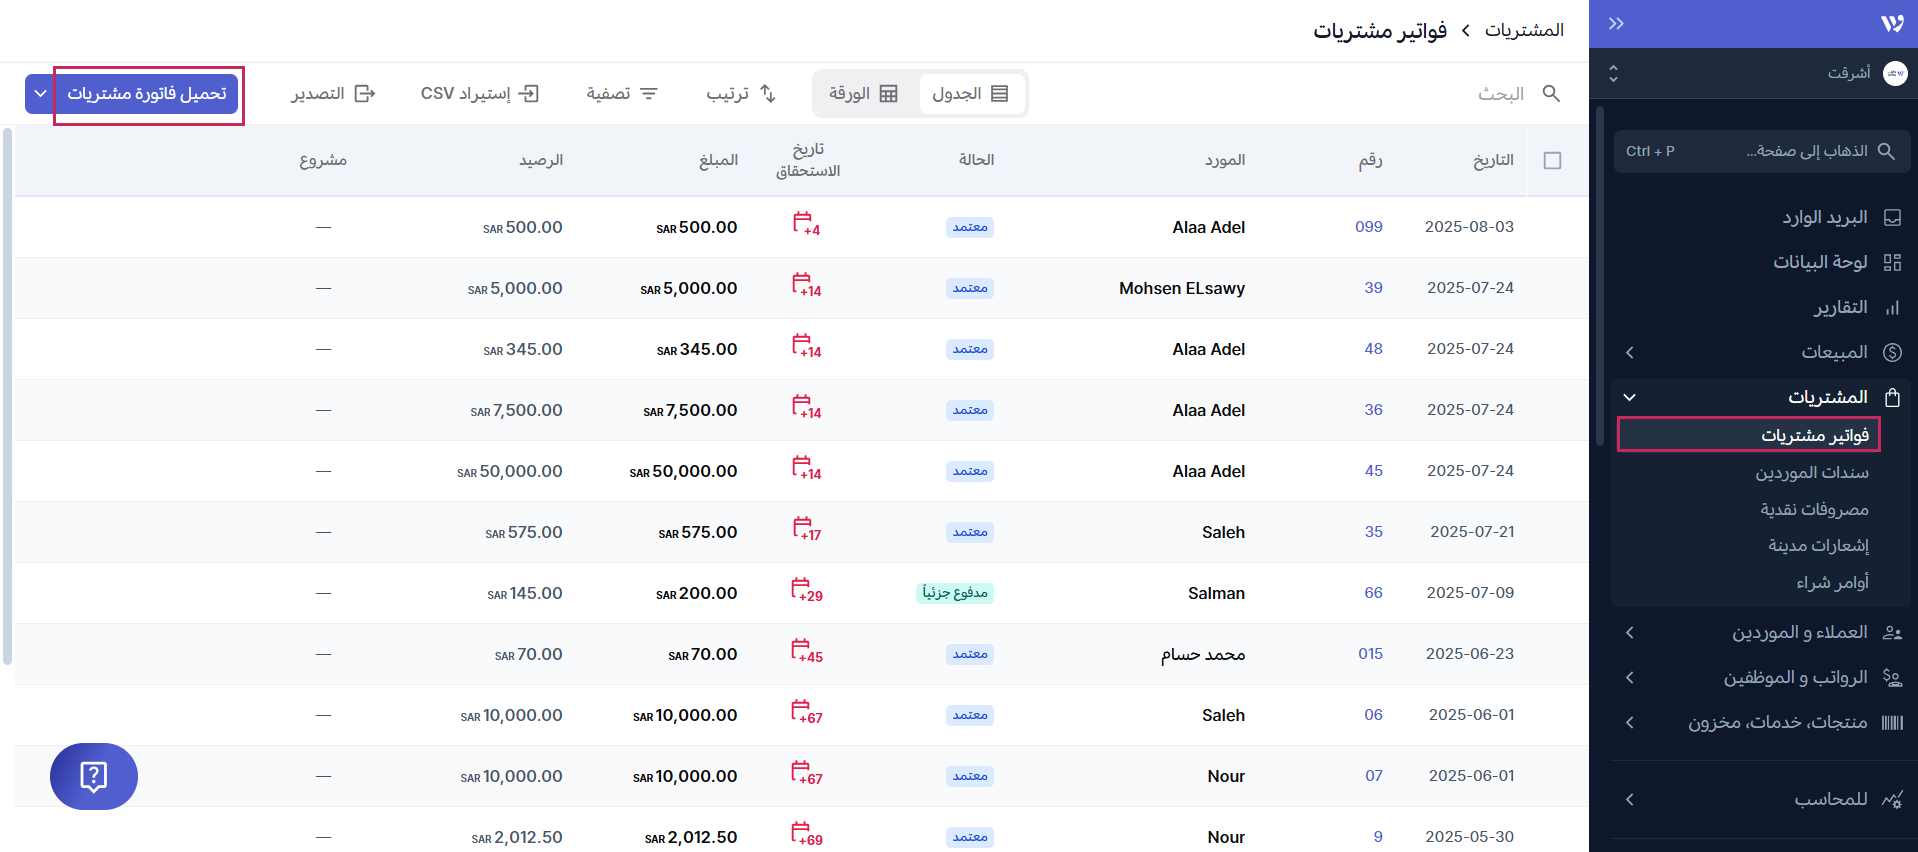Click the الذهاب إلى صفحة search field
This screenshot has width=1918, height=852.
coord(1760,151)
